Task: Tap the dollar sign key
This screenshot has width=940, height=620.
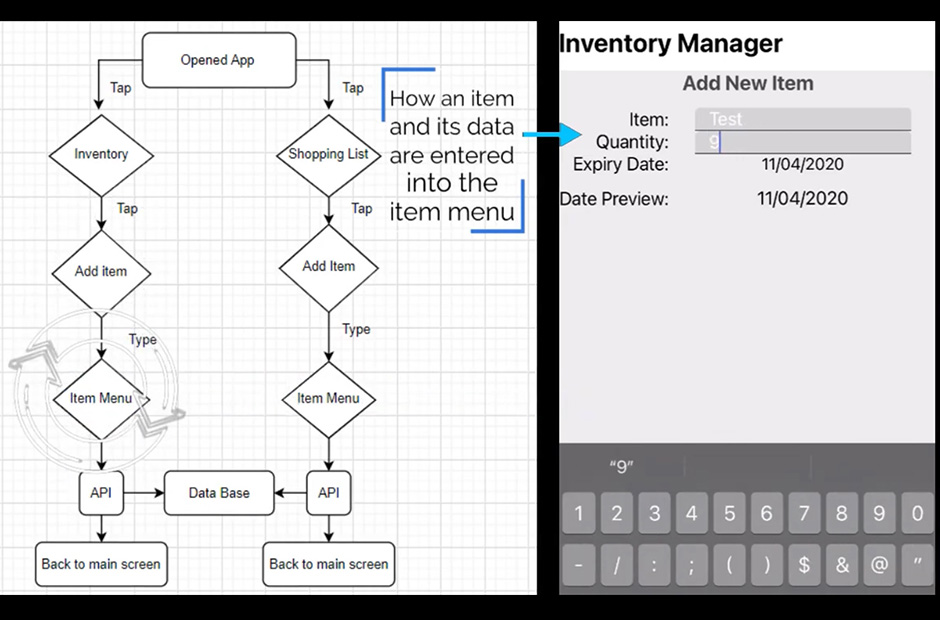Action: 804,565
